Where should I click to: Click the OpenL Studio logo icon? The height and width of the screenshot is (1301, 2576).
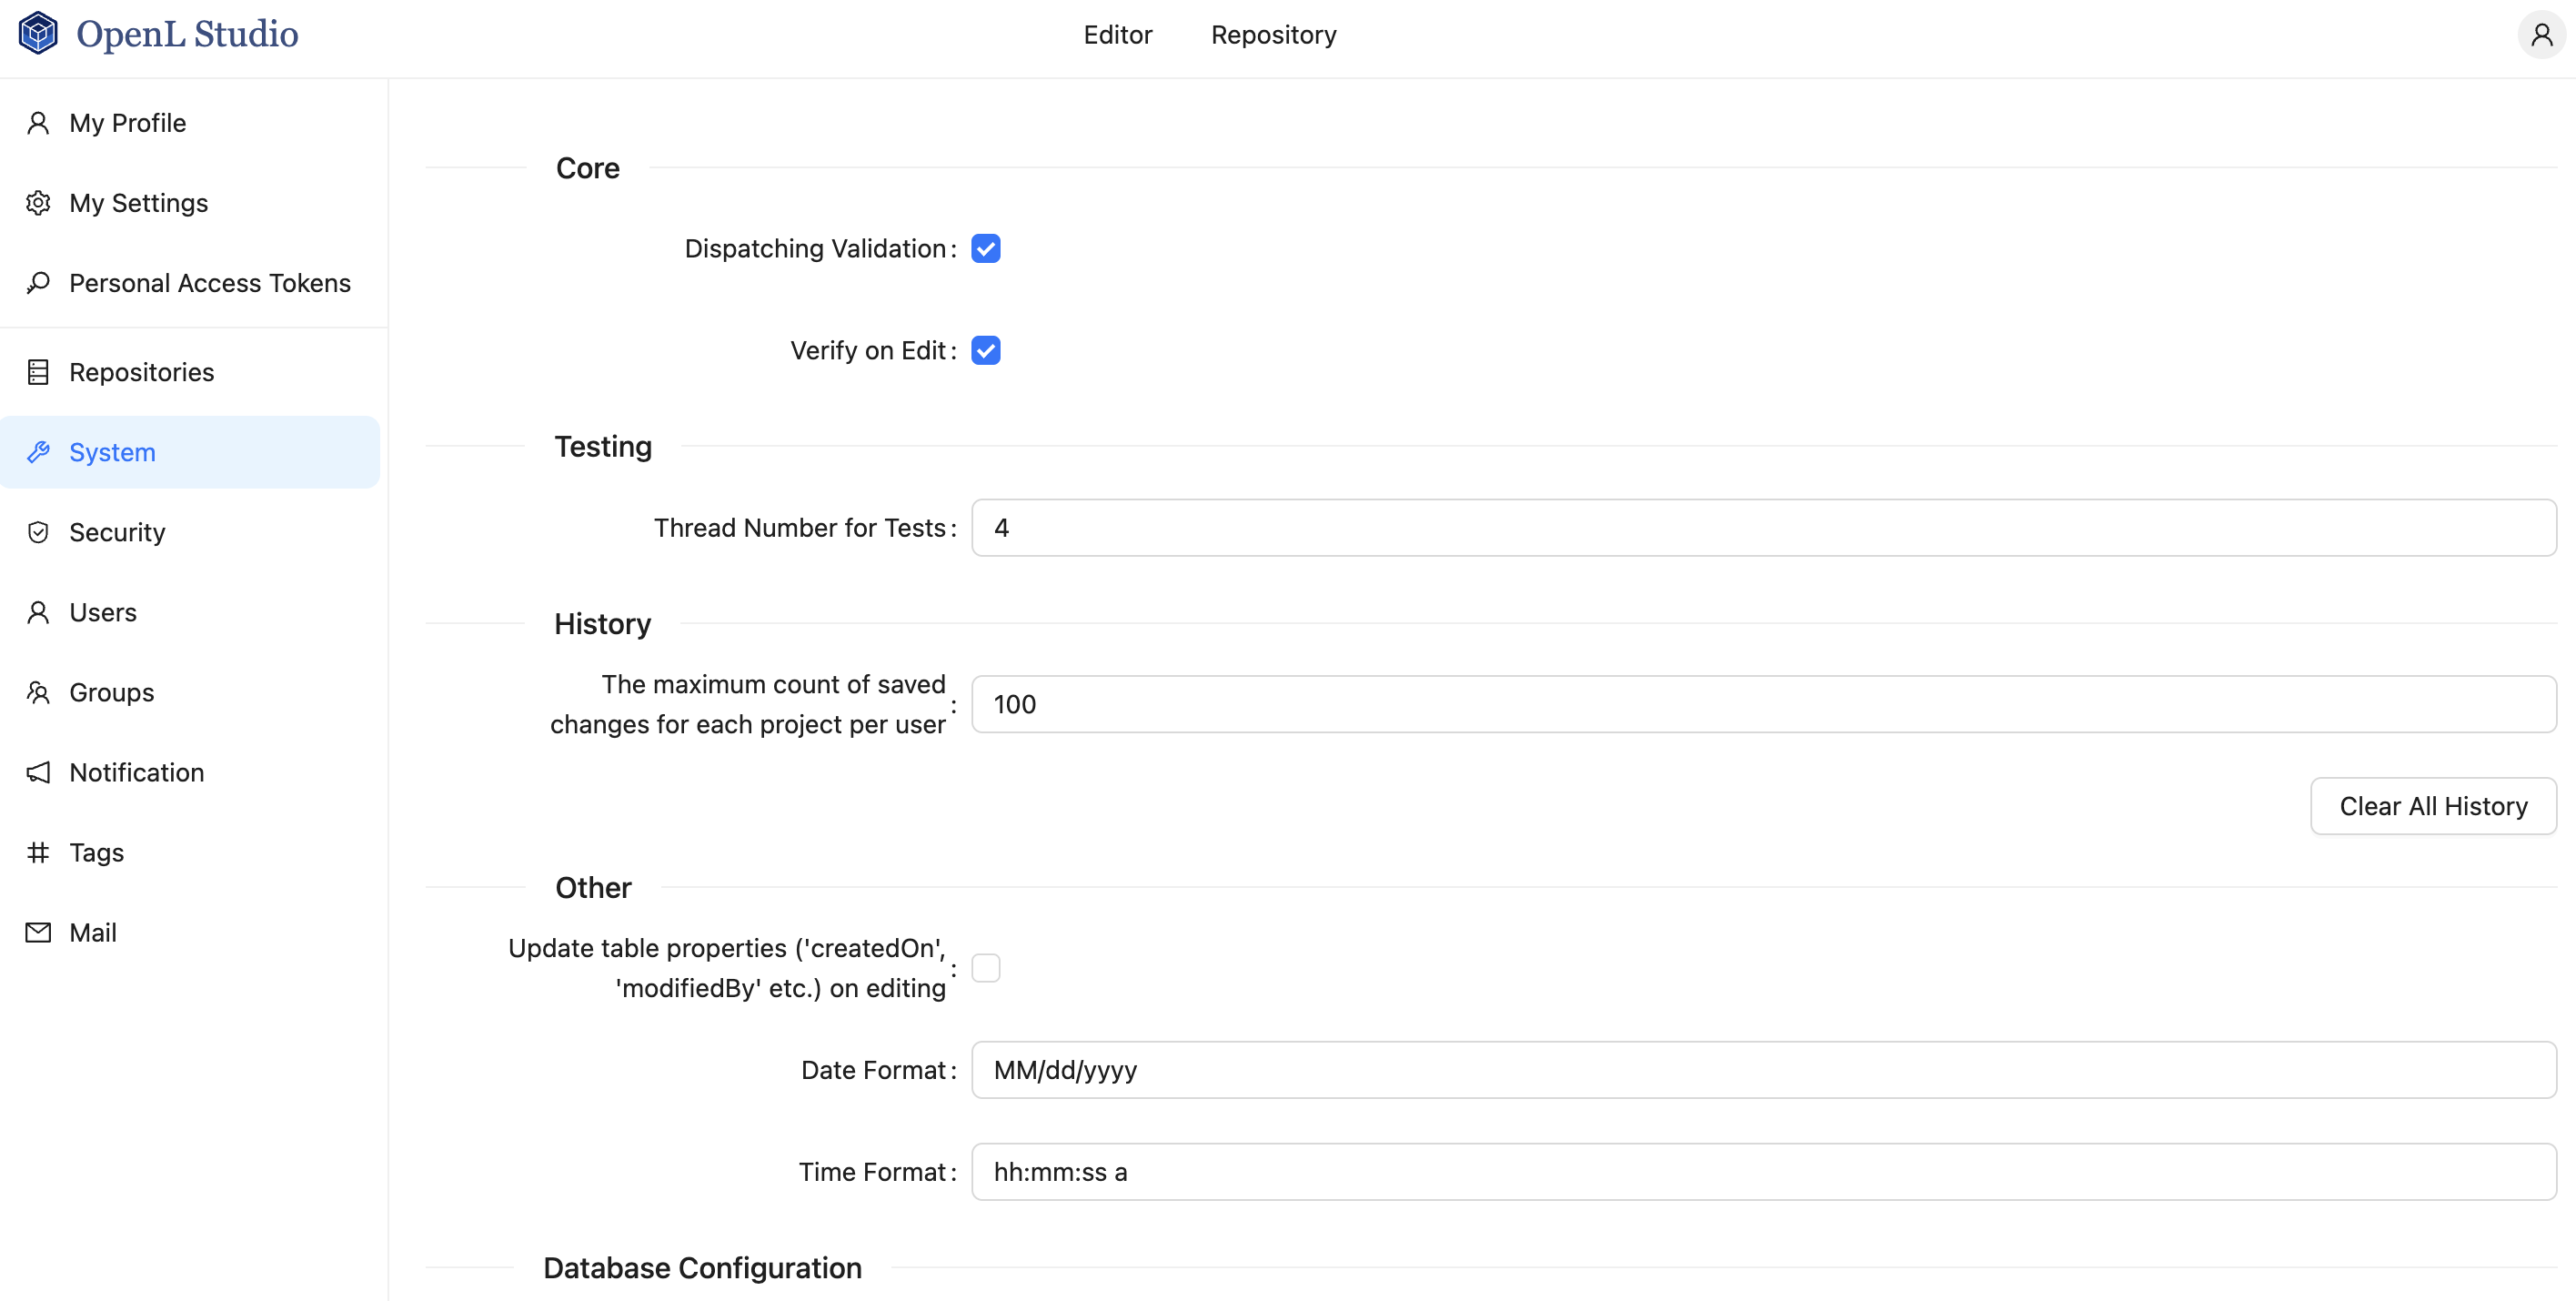tap(38, 34)
